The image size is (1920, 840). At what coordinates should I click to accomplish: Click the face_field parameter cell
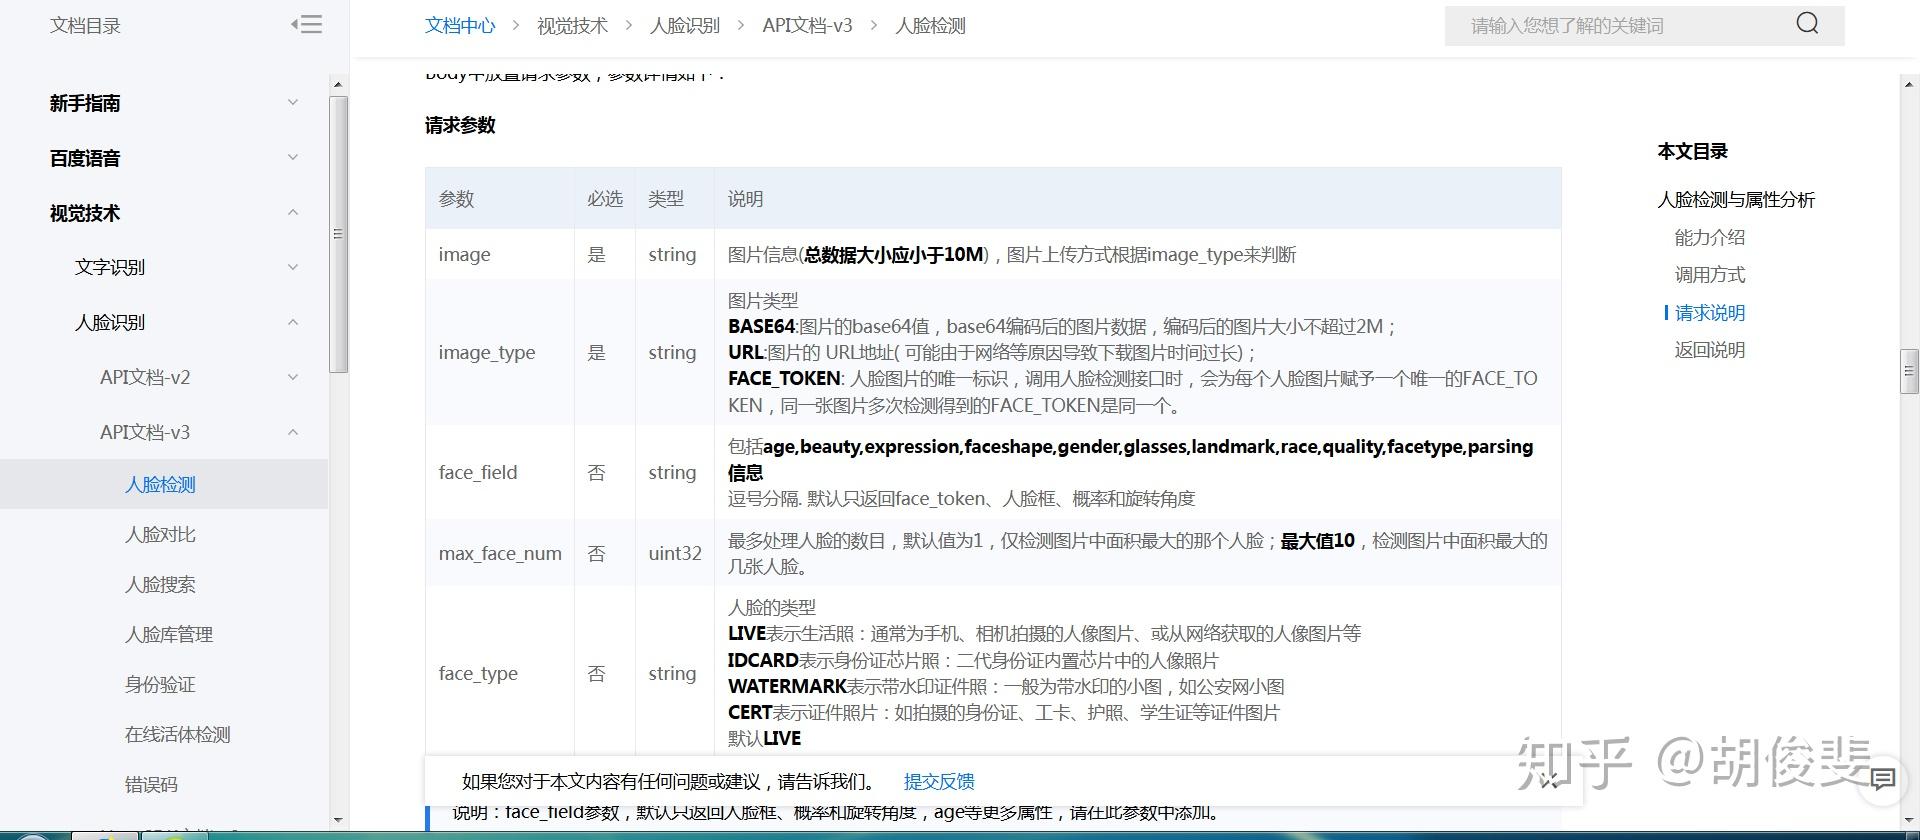tap(500, 472)
